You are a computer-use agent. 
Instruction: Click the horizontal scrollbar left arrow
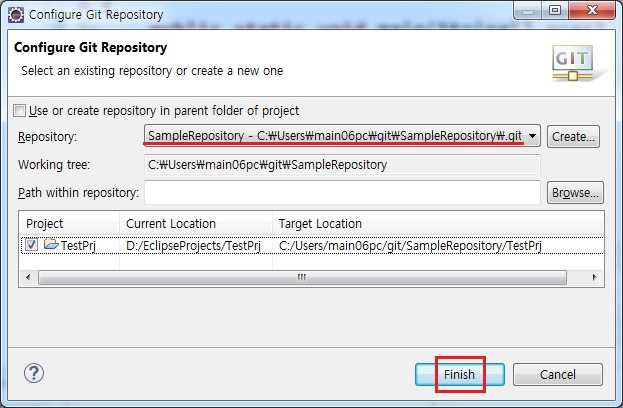click(28, 277)
